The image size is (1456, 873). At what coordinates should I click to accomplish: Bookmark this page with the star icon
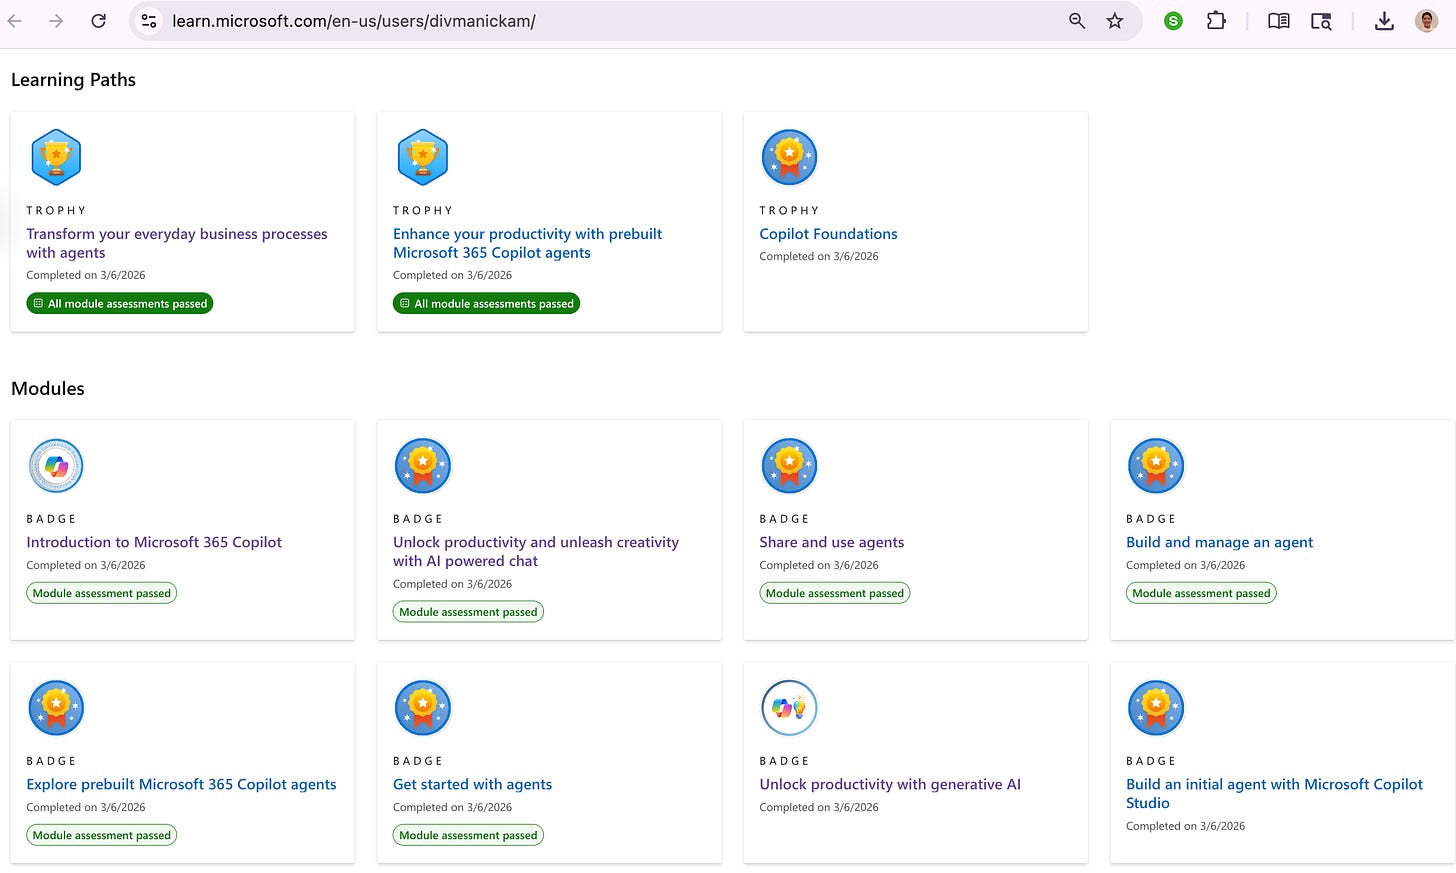click(x=1115, y=21)
